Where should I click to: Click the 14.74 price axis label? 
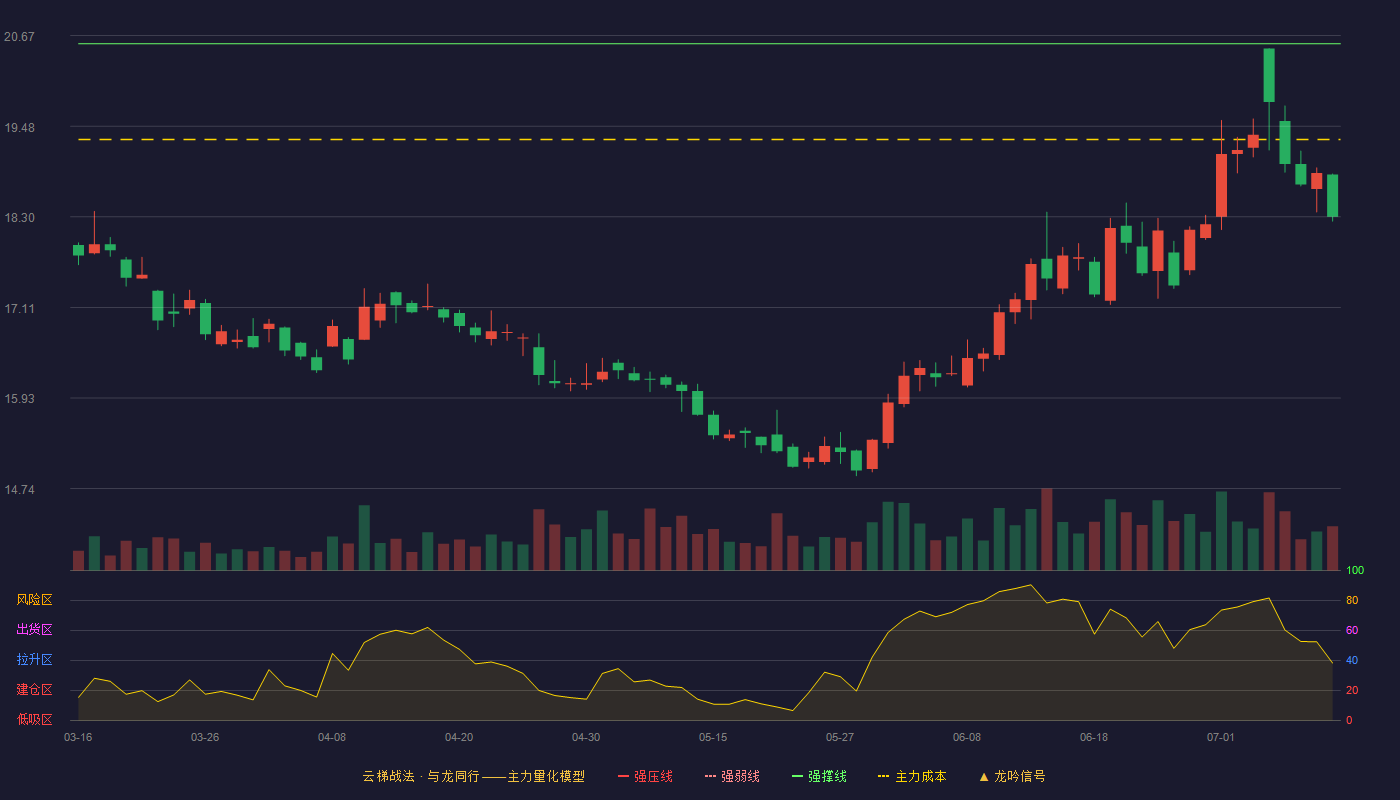point(19,490)
